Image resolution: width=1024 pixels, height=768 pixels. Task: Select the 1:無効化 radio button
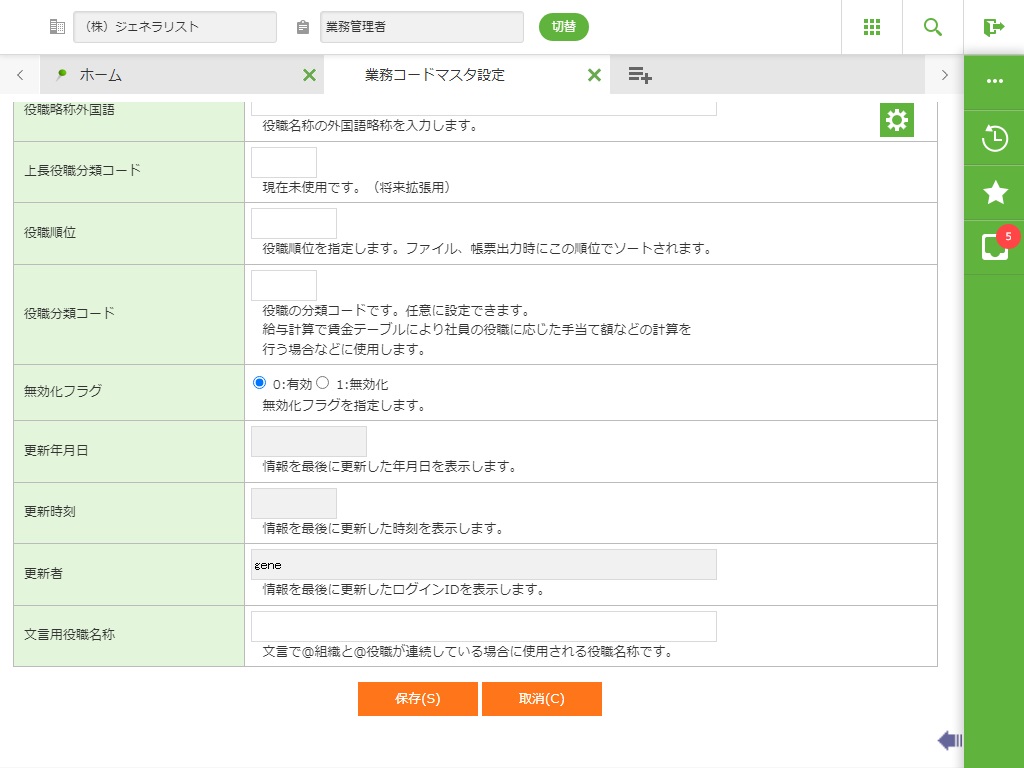pyautogui.click(x=323, y=383)
